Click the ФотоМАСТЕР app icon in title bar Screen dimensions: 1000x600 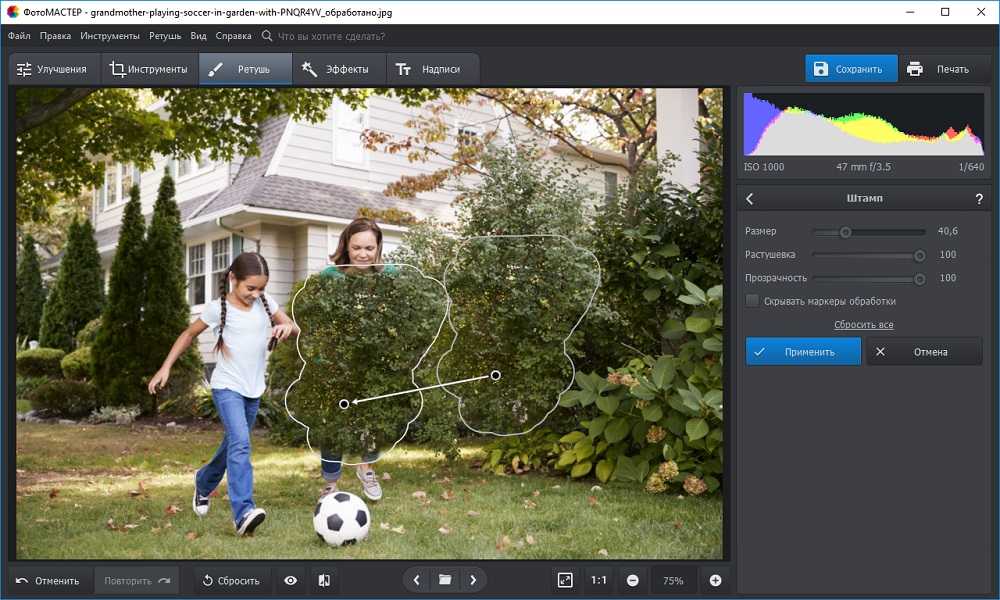tap(13, 11)
